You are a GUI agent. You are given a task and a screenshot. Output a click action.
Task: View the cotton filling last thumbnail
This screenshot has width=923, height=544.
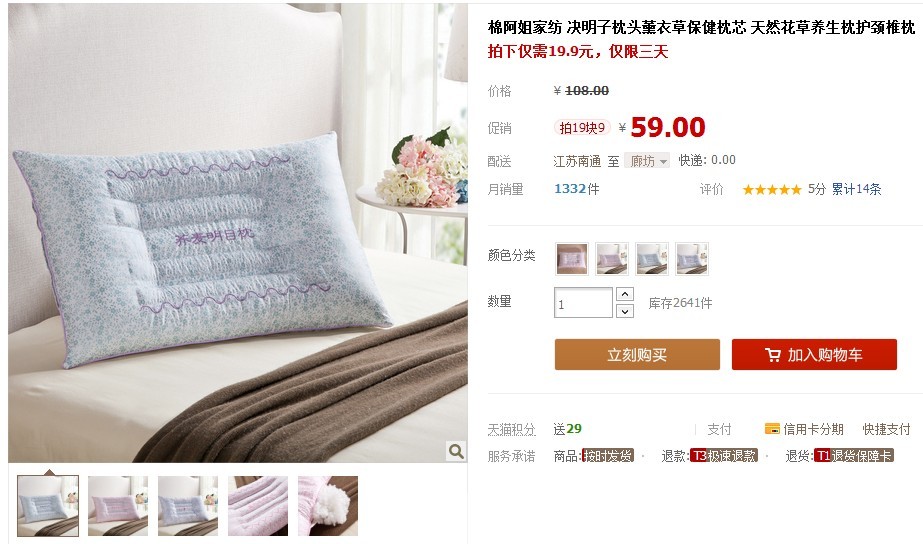point(328,506)
